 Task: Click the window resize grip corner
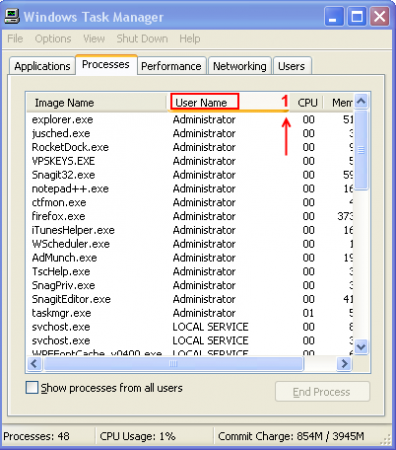coord(386,440)
